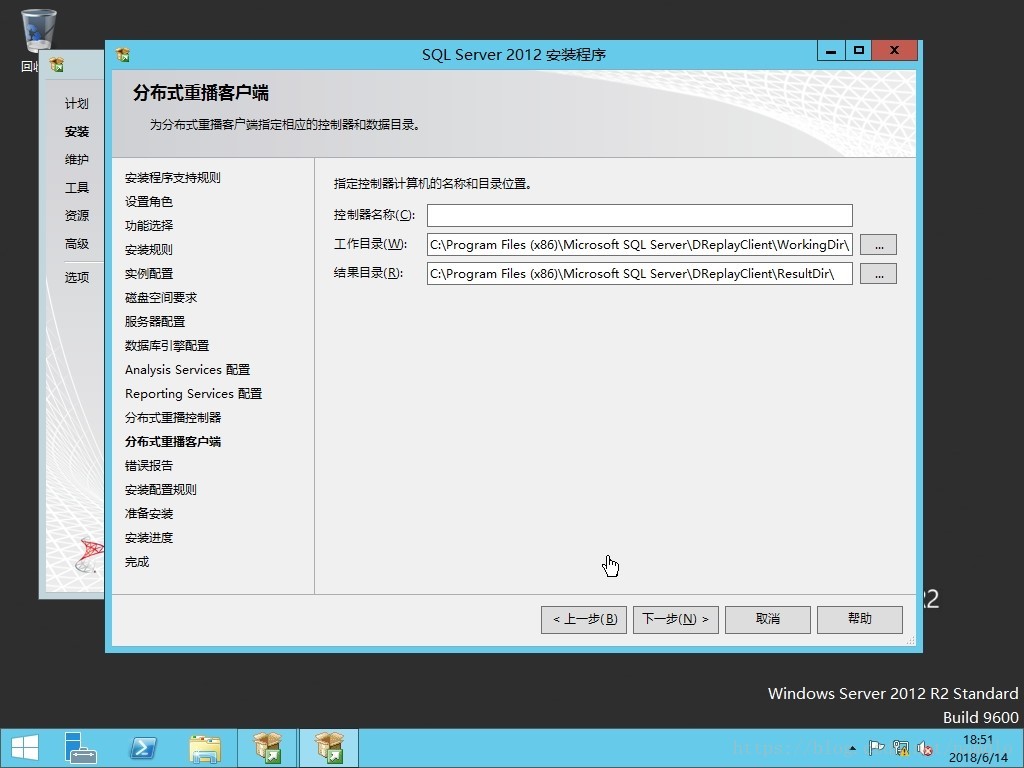Click the controller name input field
Screen dimensions: 1024x768
[639, 216]
